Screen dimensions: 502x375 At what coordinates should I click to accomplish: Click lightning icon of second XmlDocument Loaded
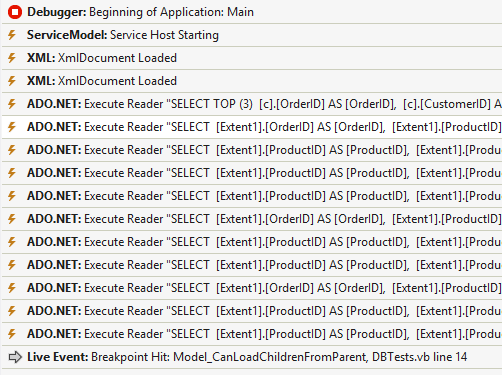12,81
